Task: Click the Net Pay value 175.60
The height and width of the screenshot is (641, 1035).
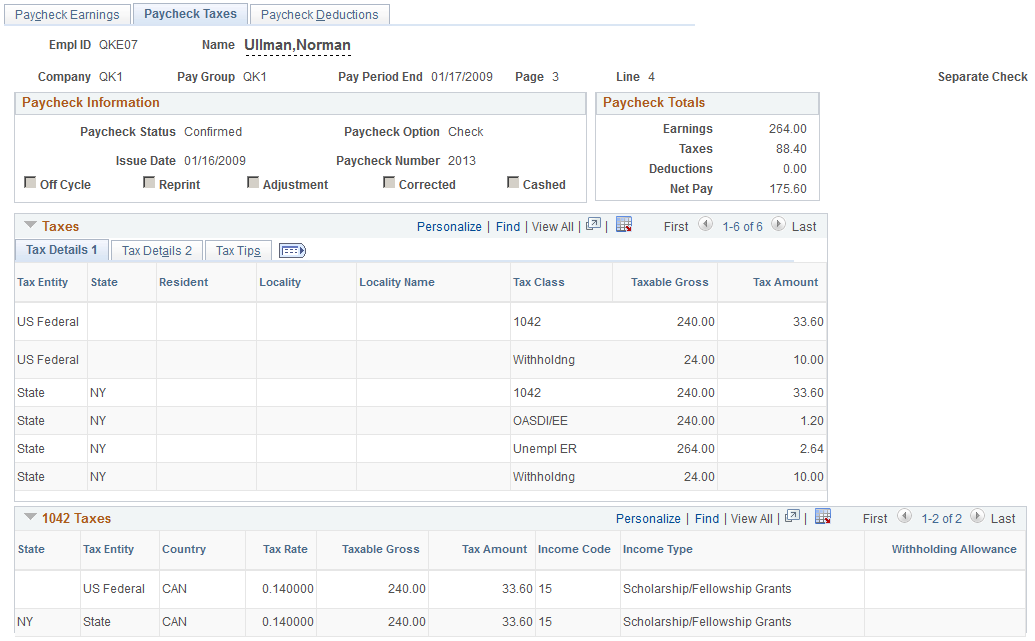Action: (787, 188)
